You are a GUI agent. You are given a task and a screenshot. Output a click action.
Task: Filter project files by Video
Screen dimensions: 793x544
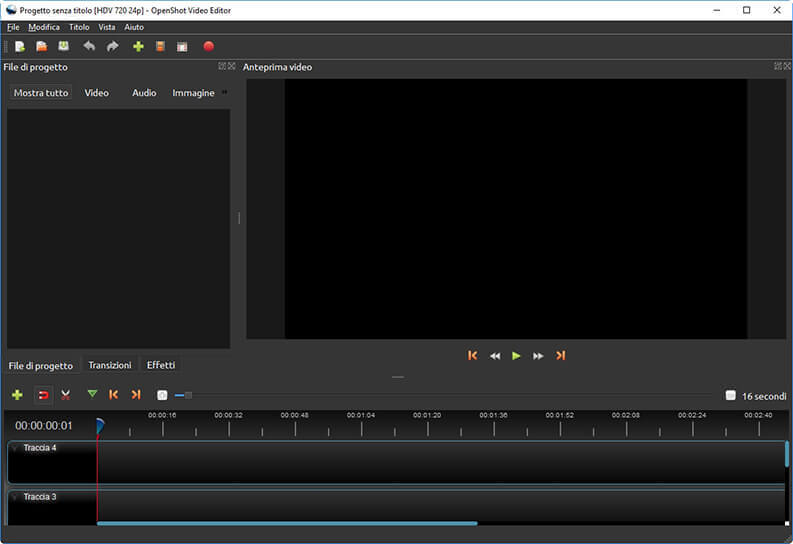coord(97,93)
